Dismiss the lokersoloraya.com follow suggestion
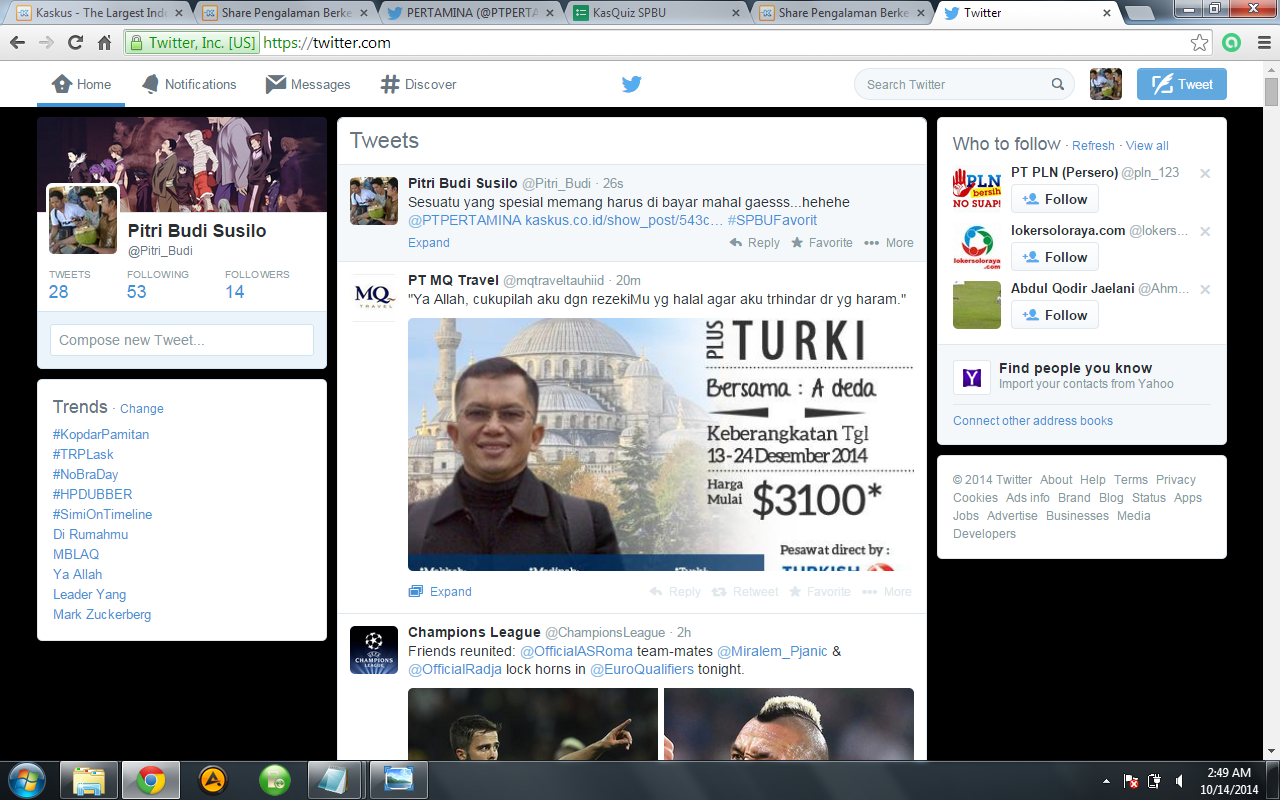 click(1205, 231)
